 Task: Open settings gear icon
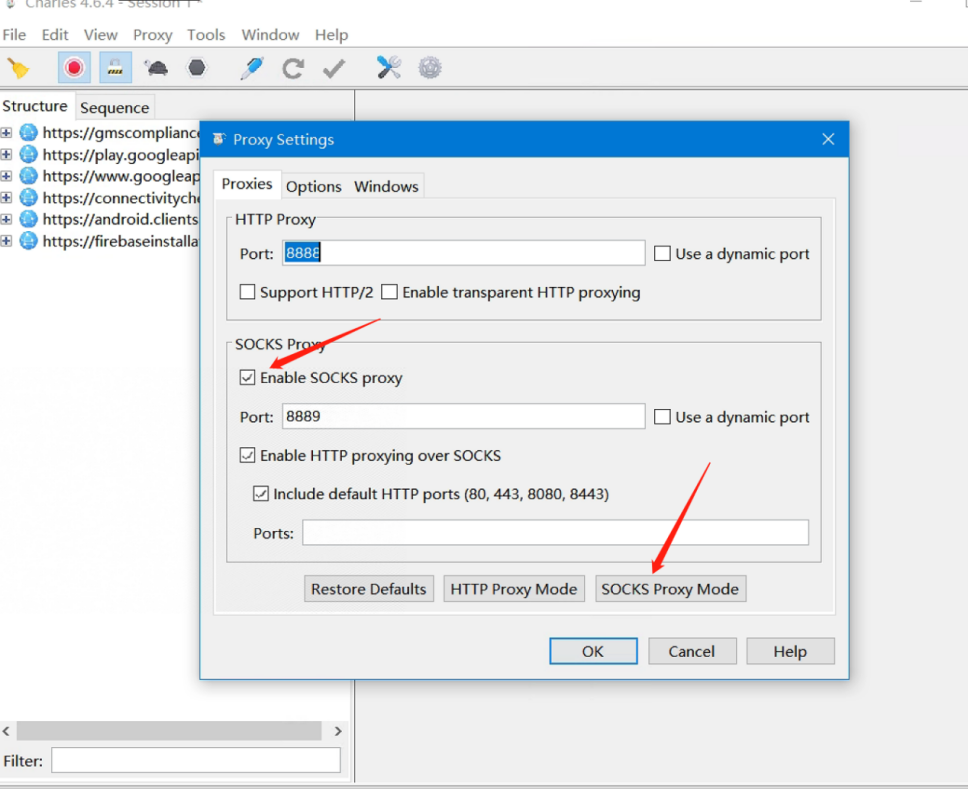430,67
